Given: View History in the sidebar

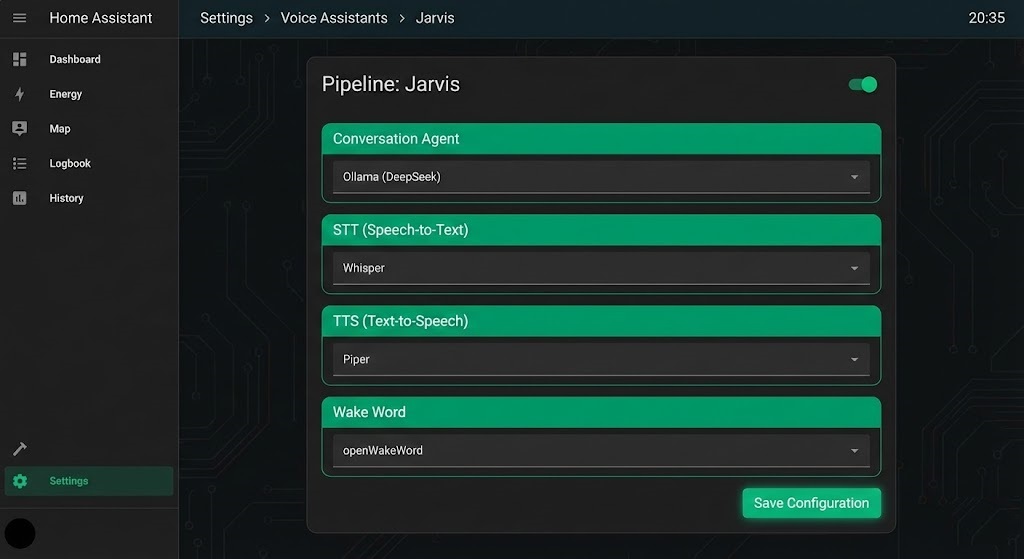Looking at the screenshot, I should pos(67,198).
